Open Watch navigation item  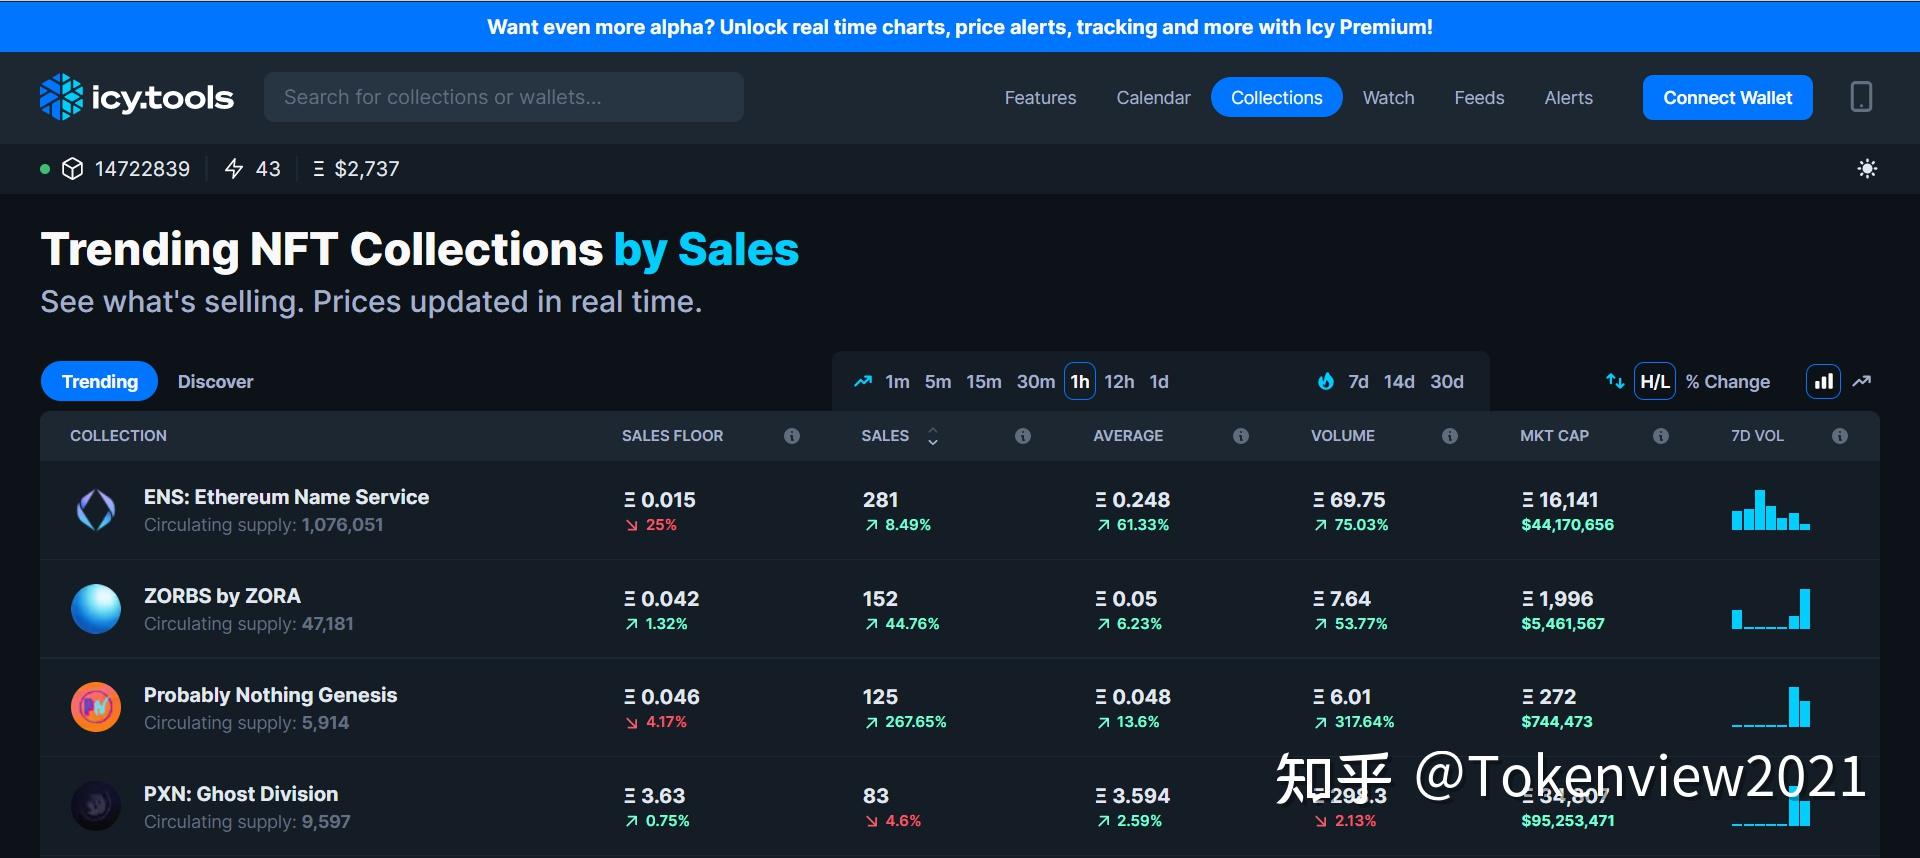point(1388,97)
